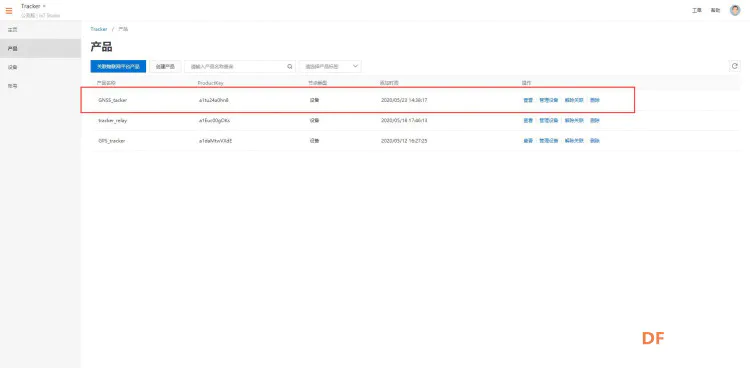Screen dimensions: 750x368
Task: Click 查看 for GNSS_tacker
Action: [528, 100]
